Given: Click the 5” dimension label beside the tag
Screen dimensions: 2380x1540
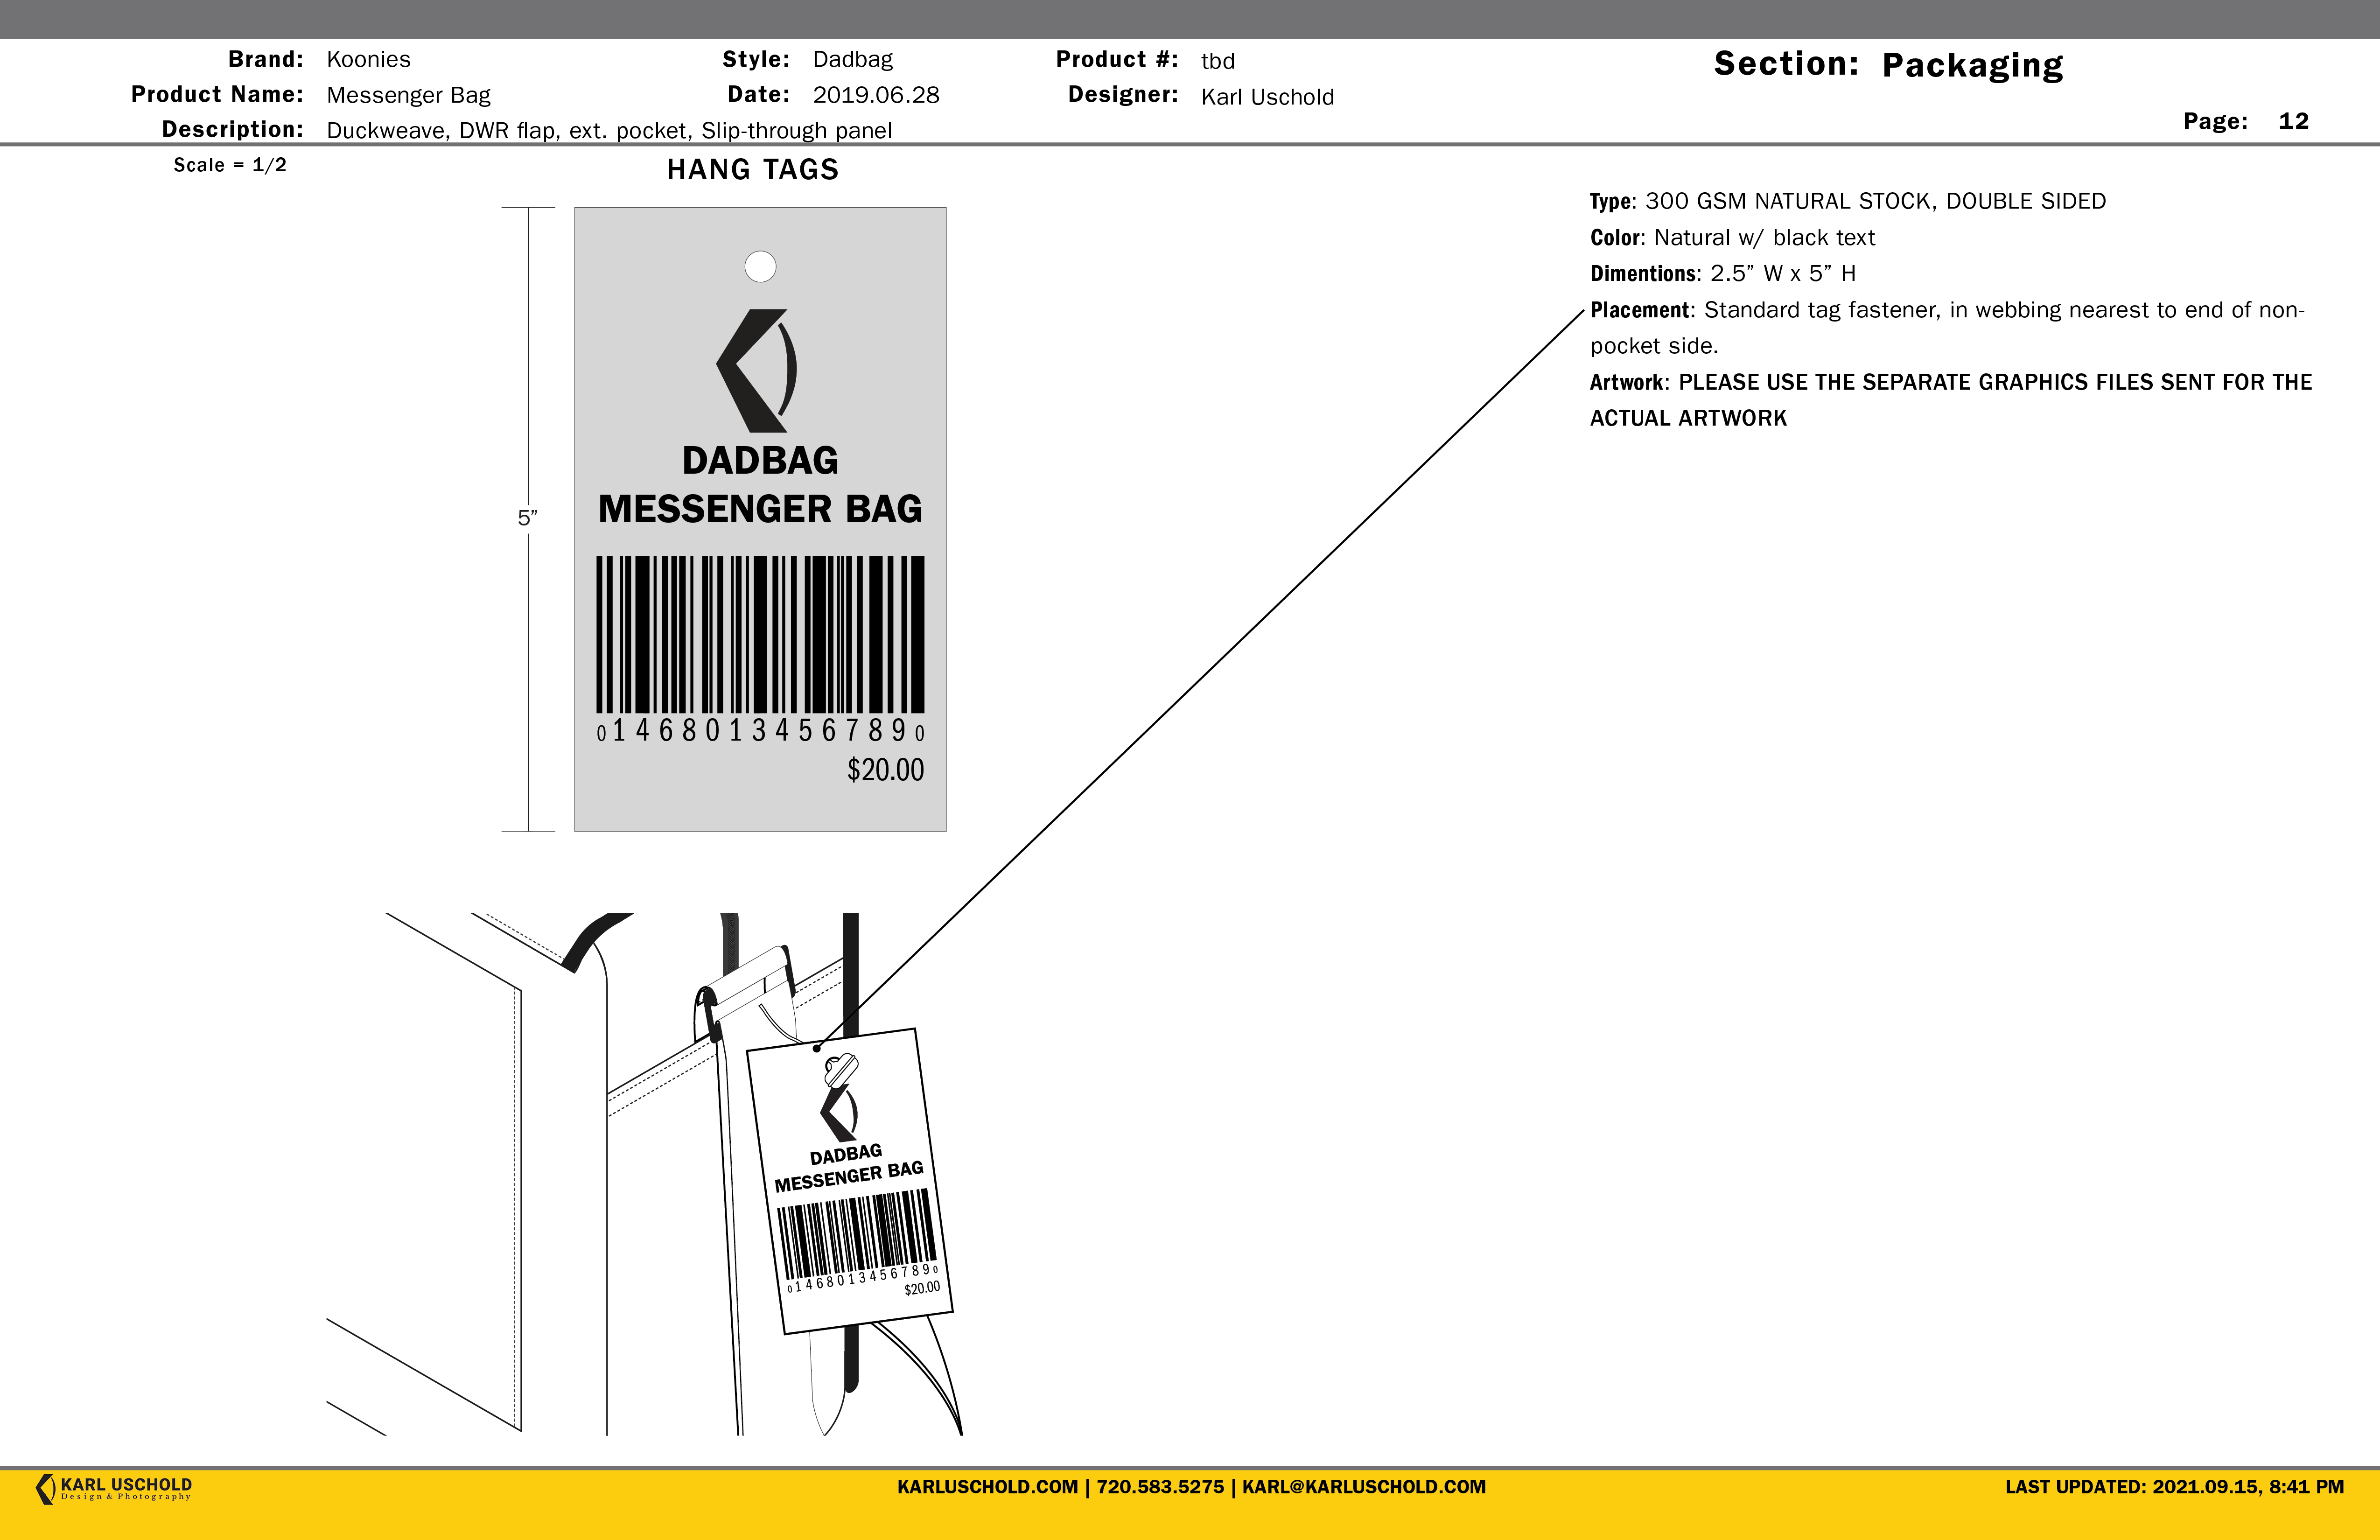Looking at the screenshot, I should click(527, 517).
